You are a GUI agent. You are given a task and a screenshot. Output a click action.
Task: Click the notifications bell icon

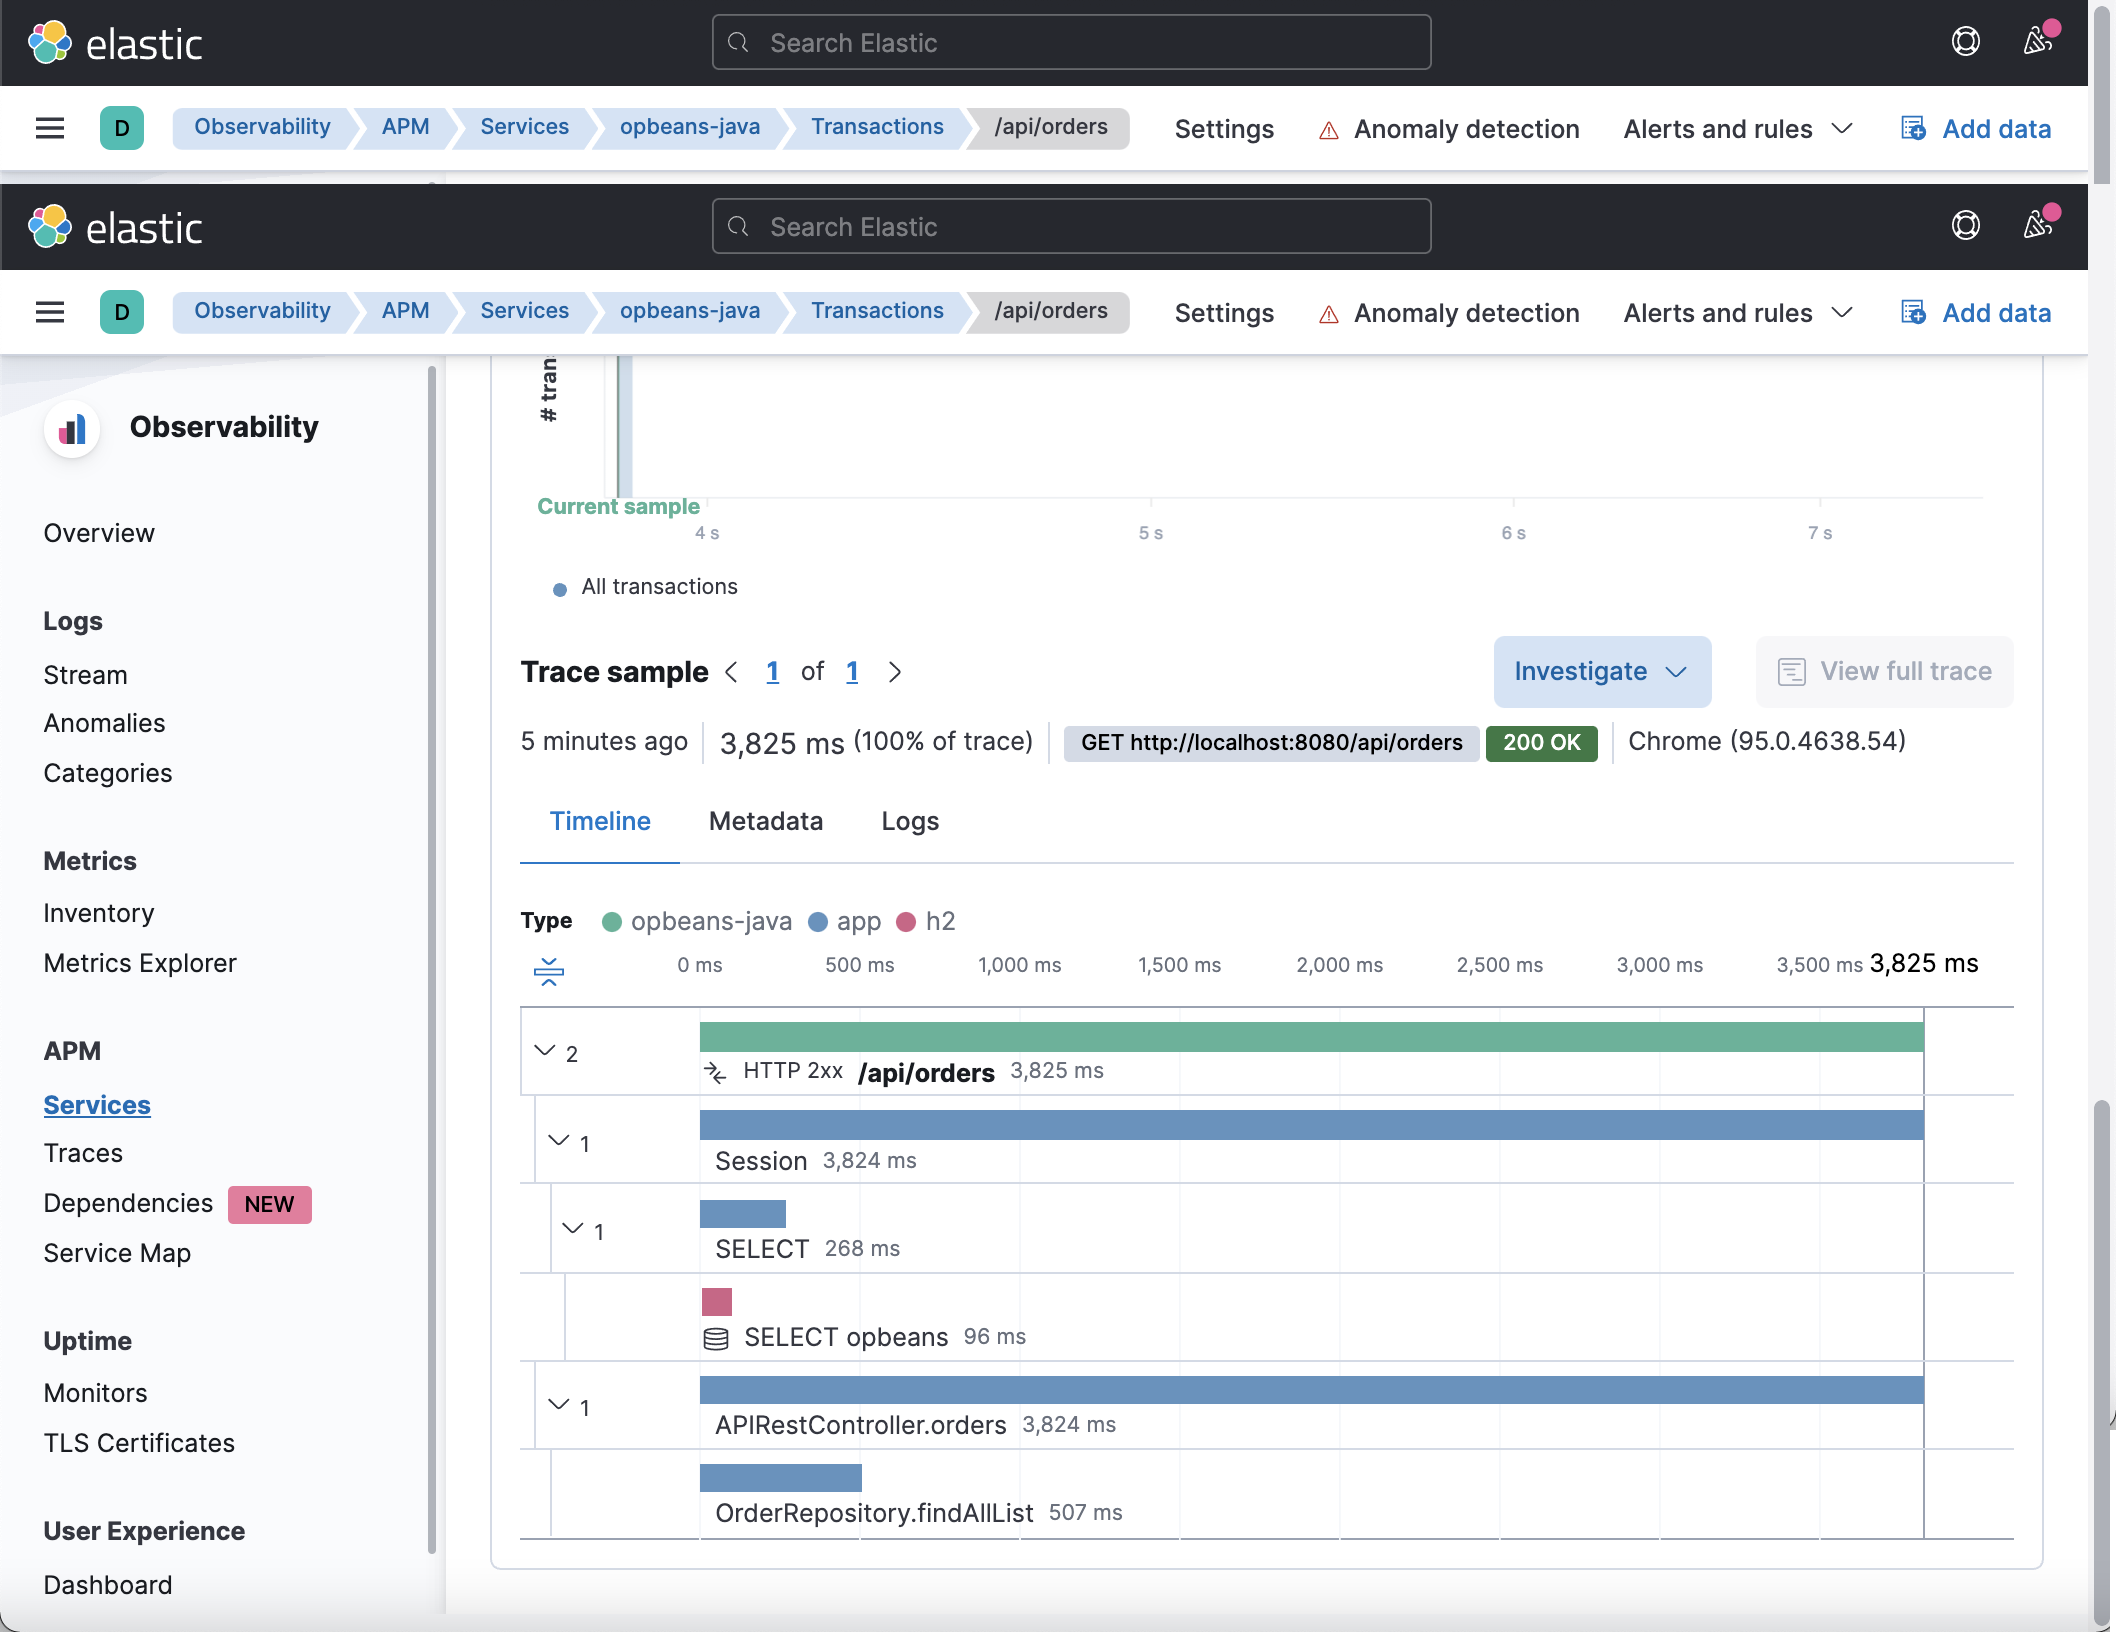coord(2036,226)
